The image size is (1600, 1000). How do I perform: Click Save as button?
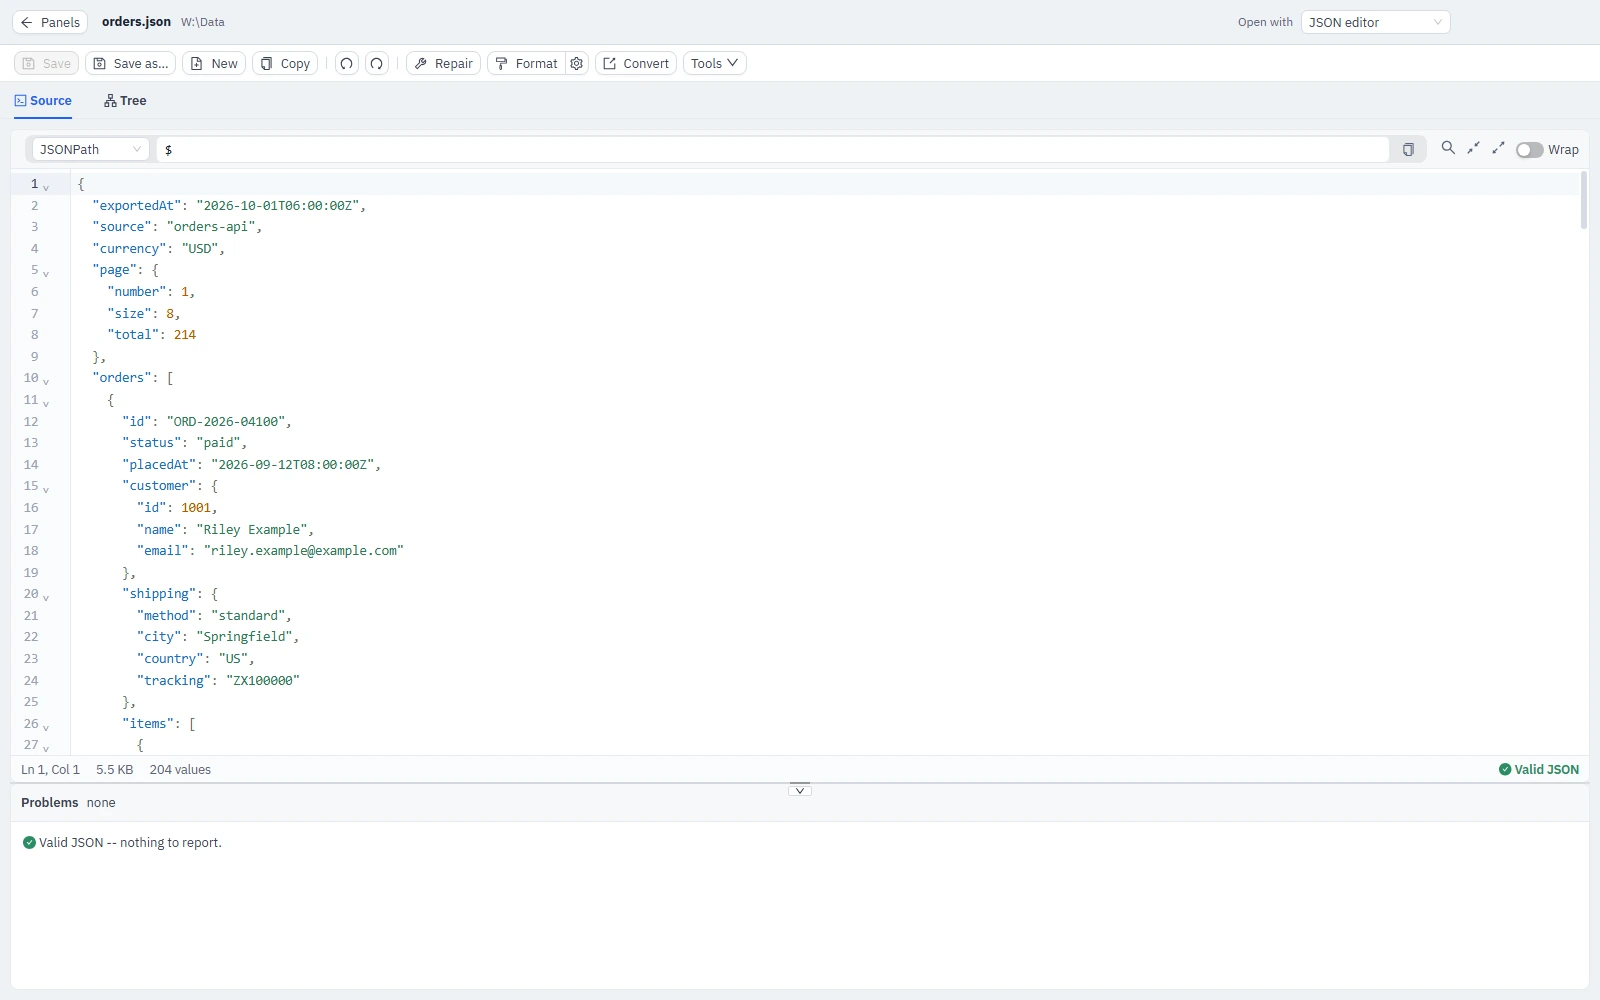click(x=130, y=63)
